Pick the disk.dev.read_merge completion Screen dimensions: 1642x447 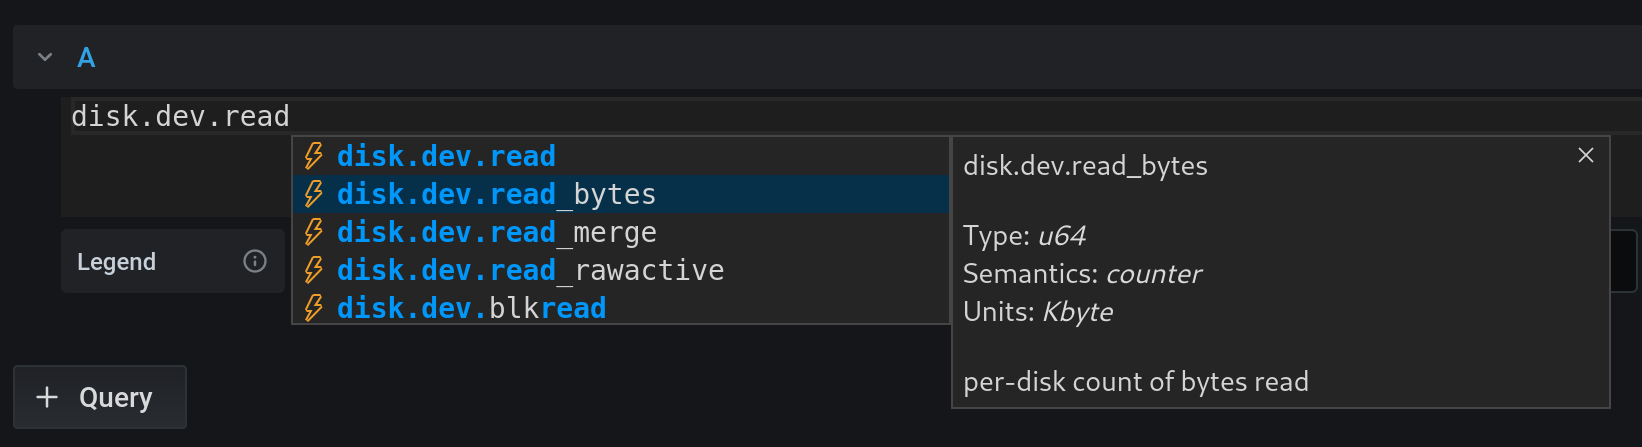[496, 232]
